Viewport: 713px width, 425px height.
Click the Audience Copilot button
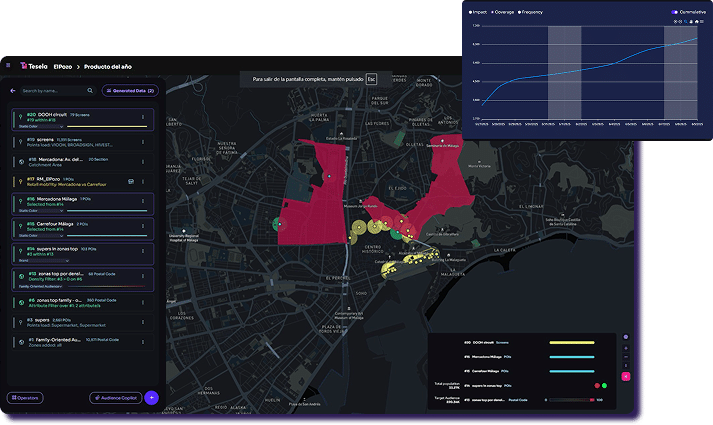point(114,397)
